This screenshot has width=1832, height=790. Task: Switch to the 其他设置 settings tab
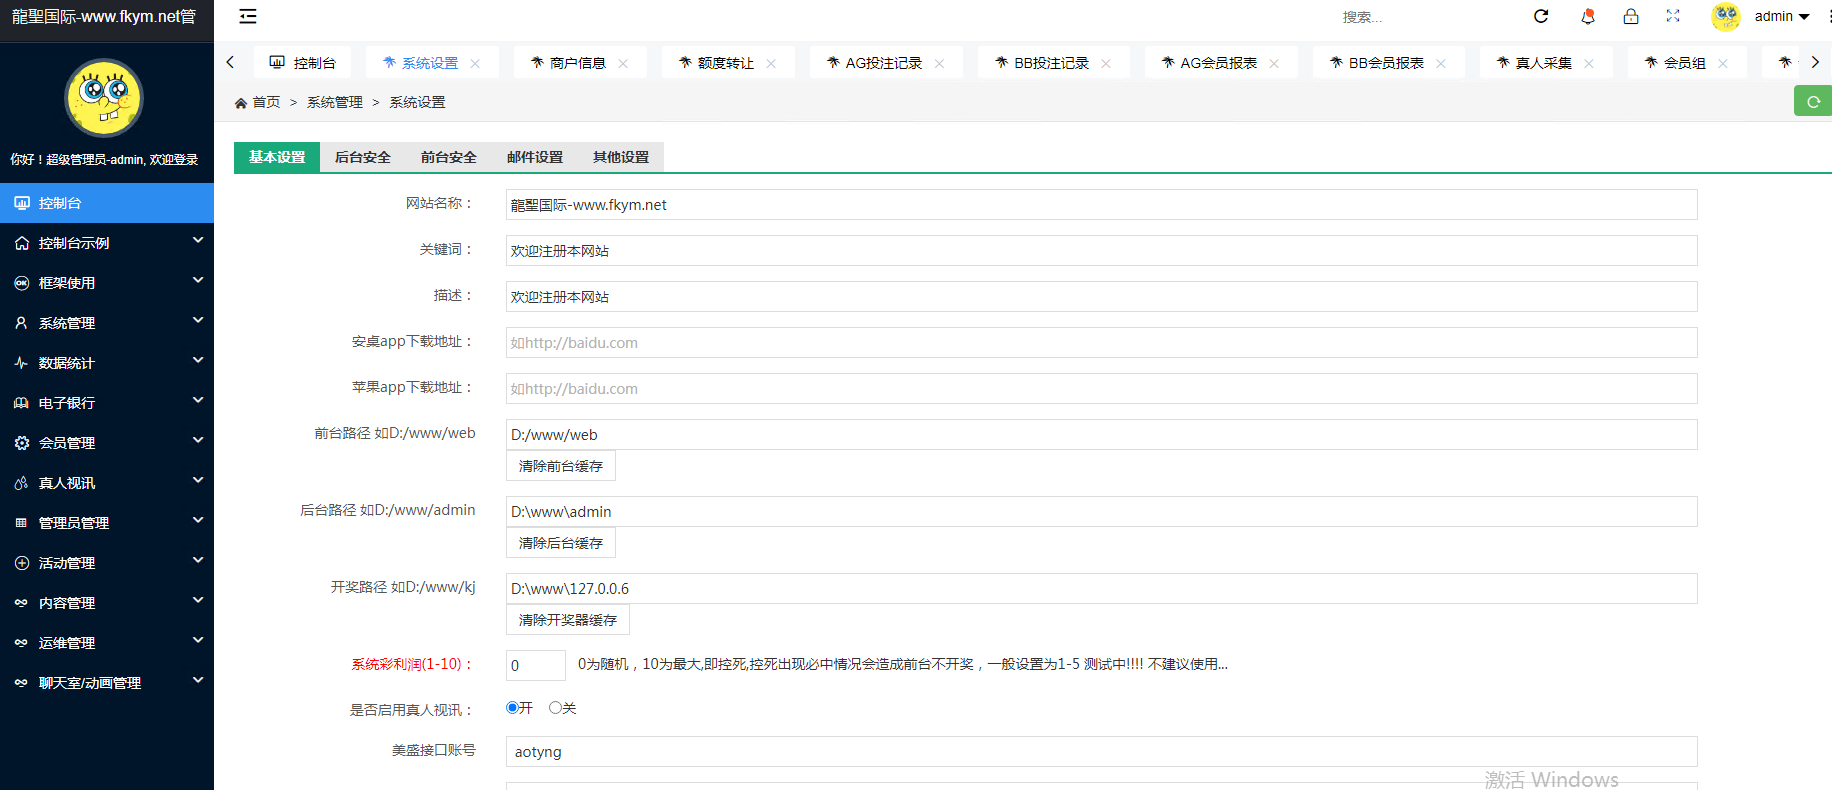(x=621, y=157)
